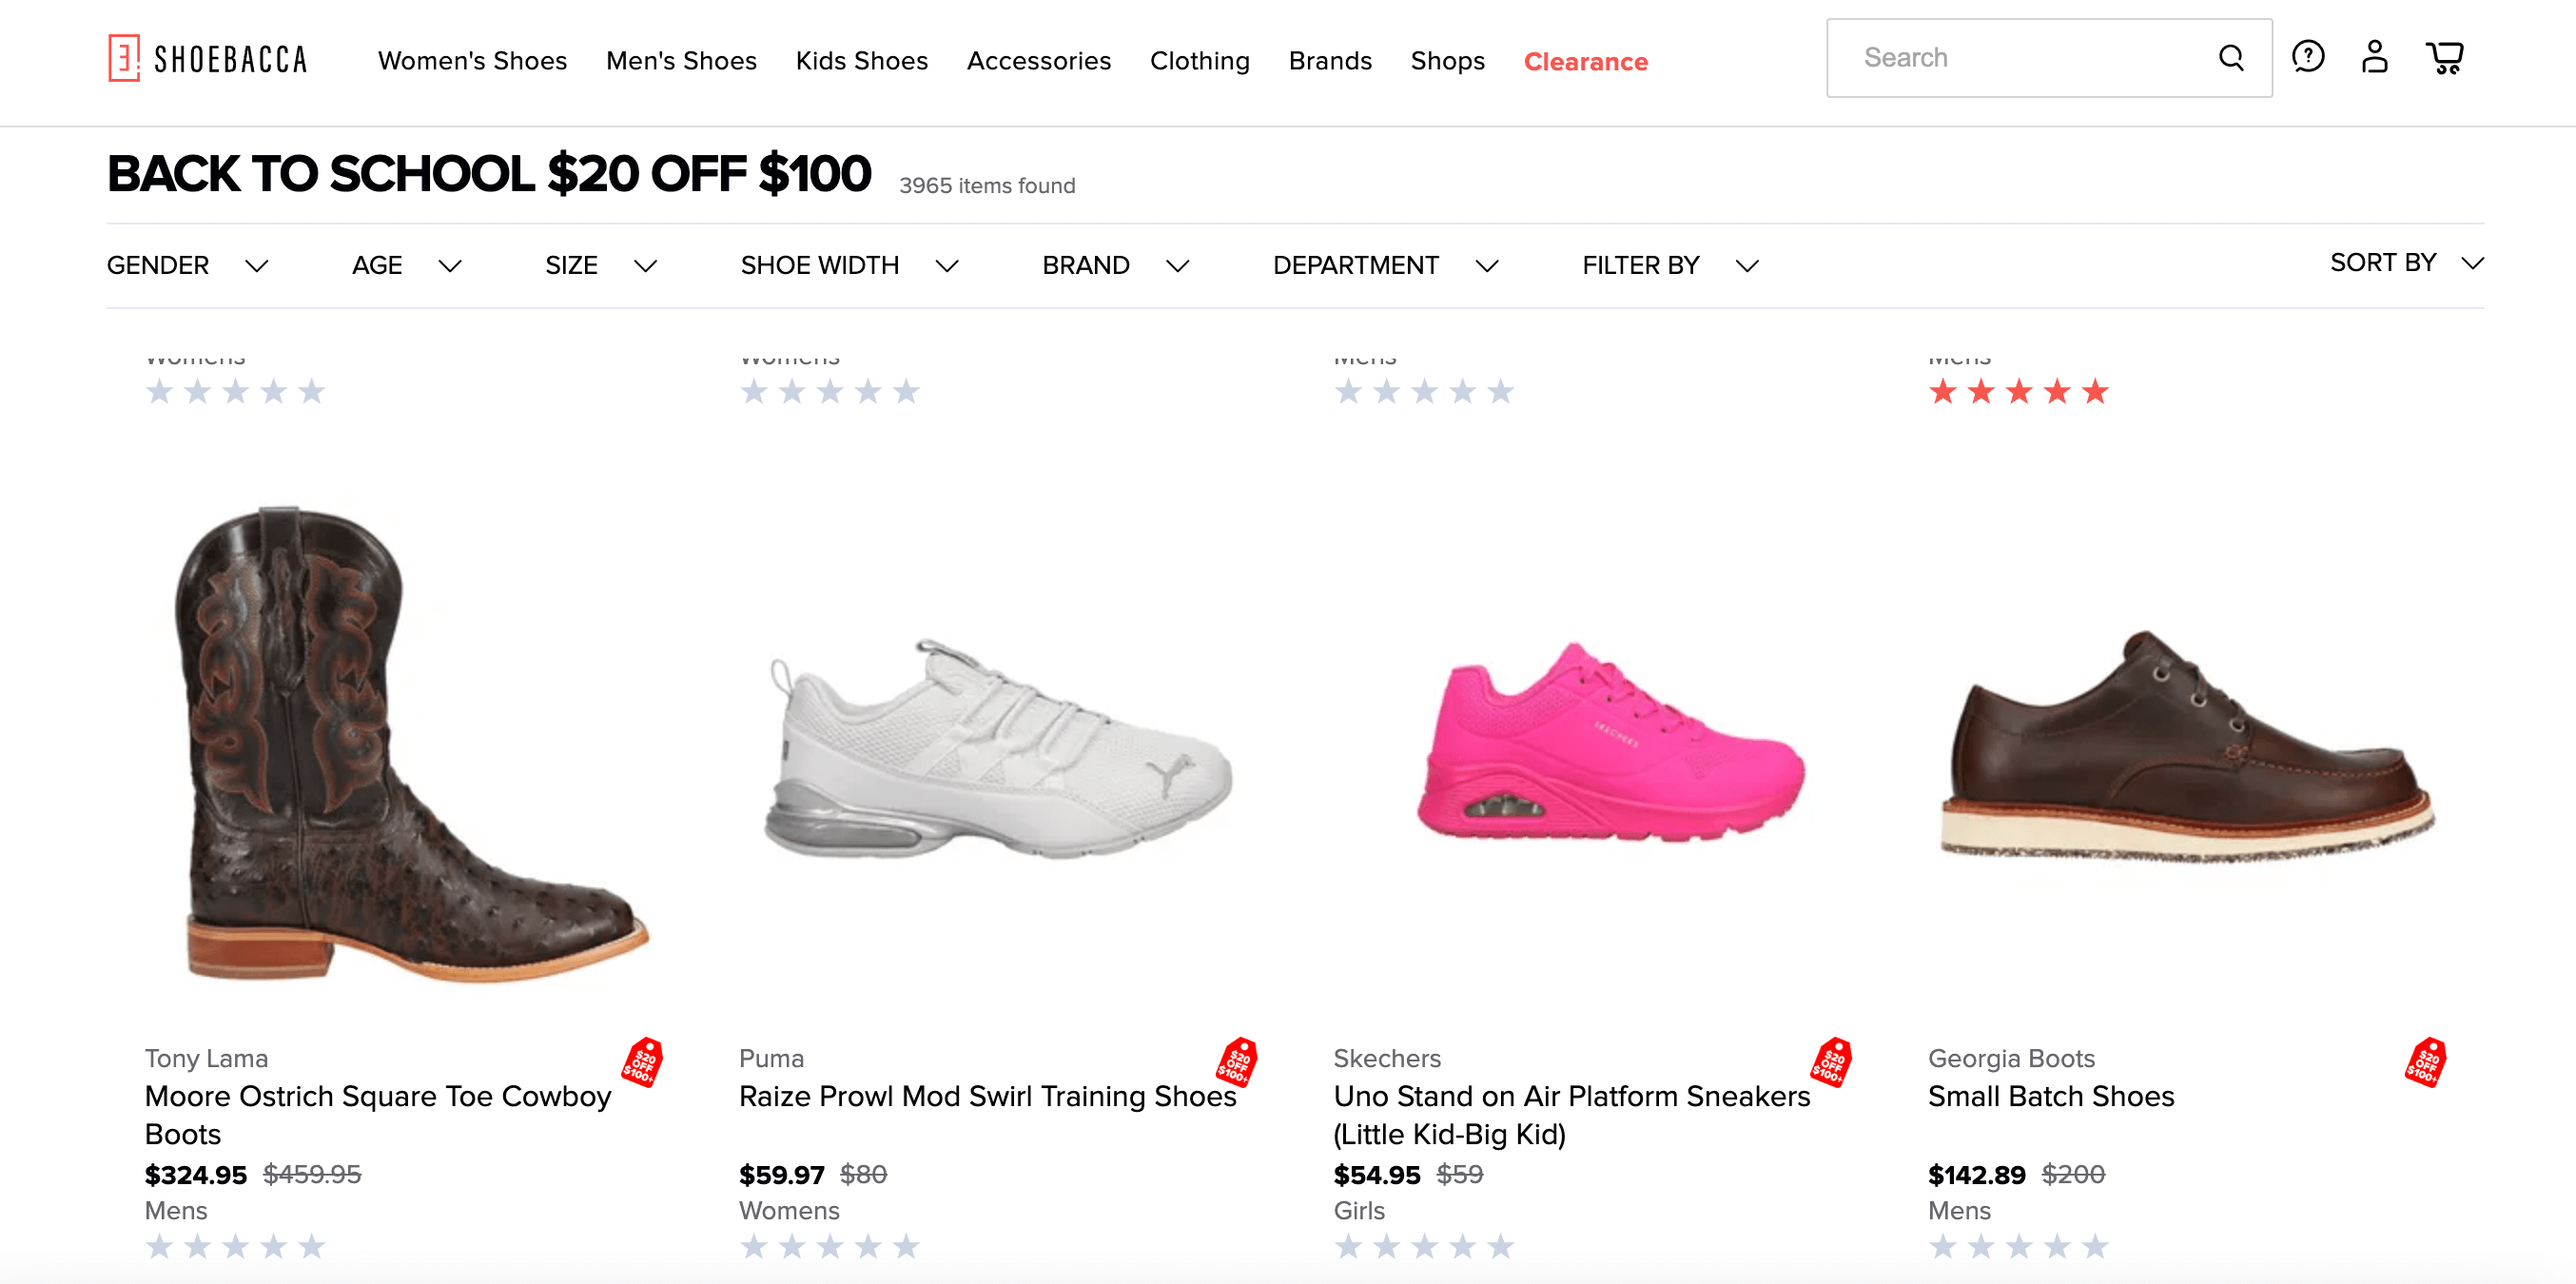Open the shopping cart icon
The image size is (2576, 1284).
[x=2444, y=57]
